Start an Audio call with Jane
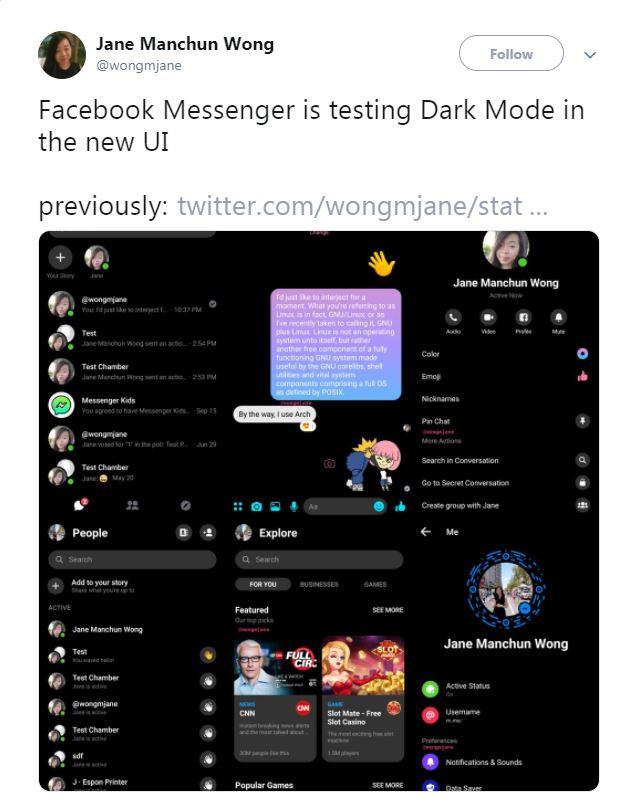Image resolution: width=632 pixels, height=808 pixels. (x=453, y=317)
